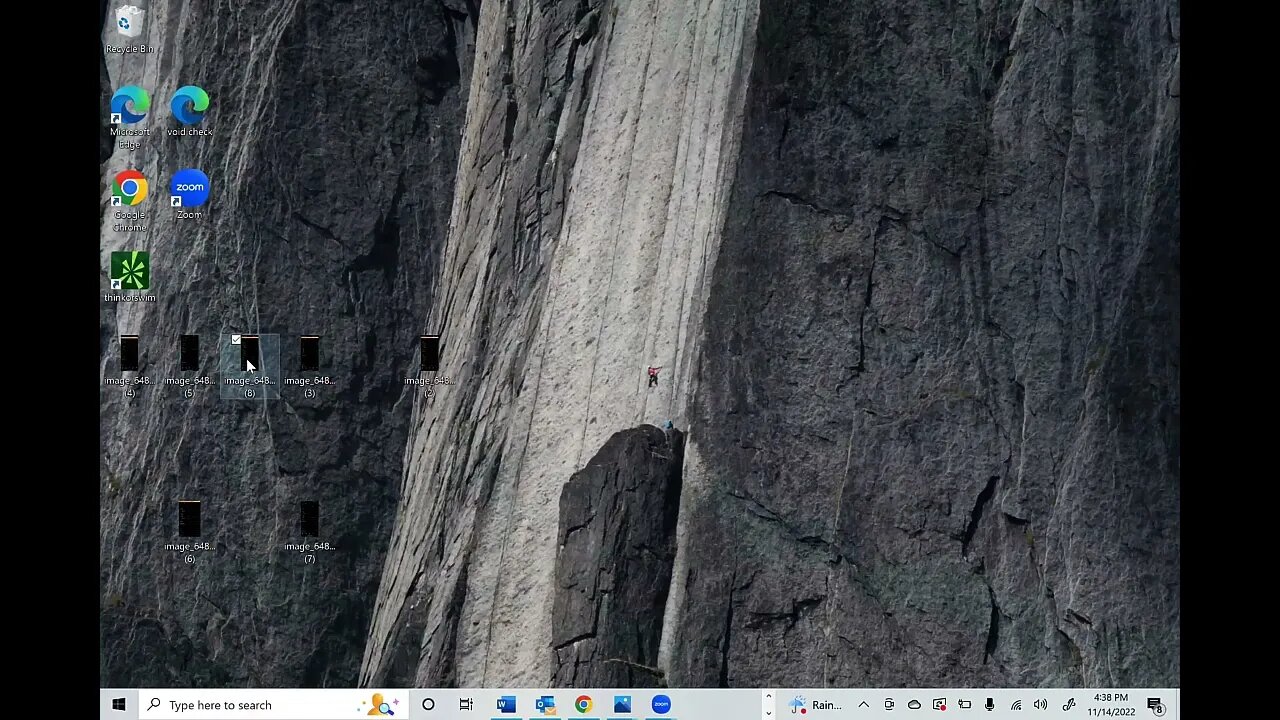Viewport: 1280px width, 720px height.
Task: Click the taskbar toolbar scroll-up arrow
Action: pyautogui.click(x=768, y=696)
